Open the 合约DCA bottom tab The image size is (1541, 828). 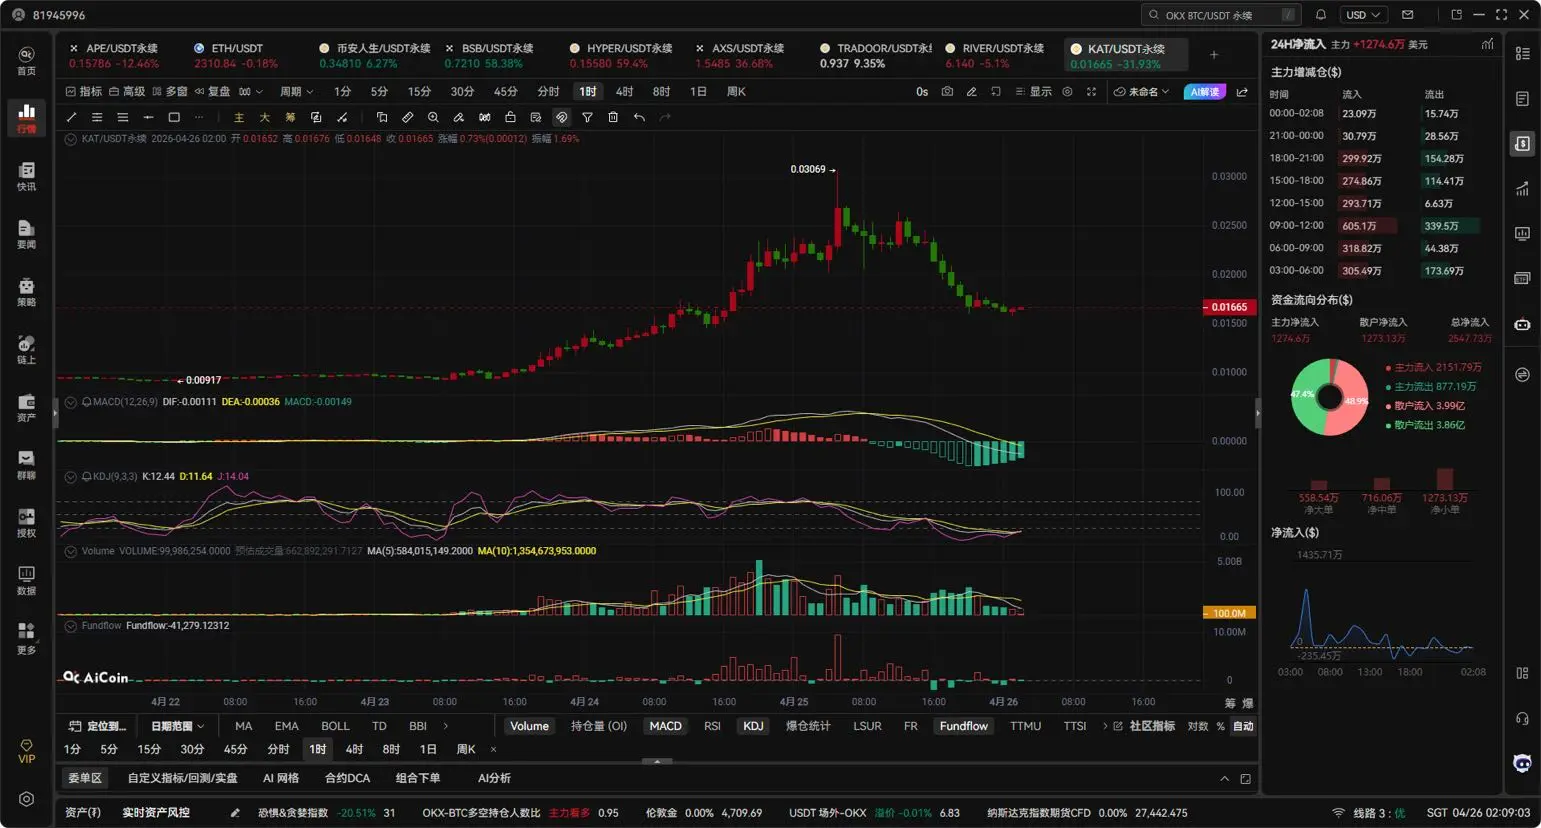pyautogui.click(x=347, y=778)
